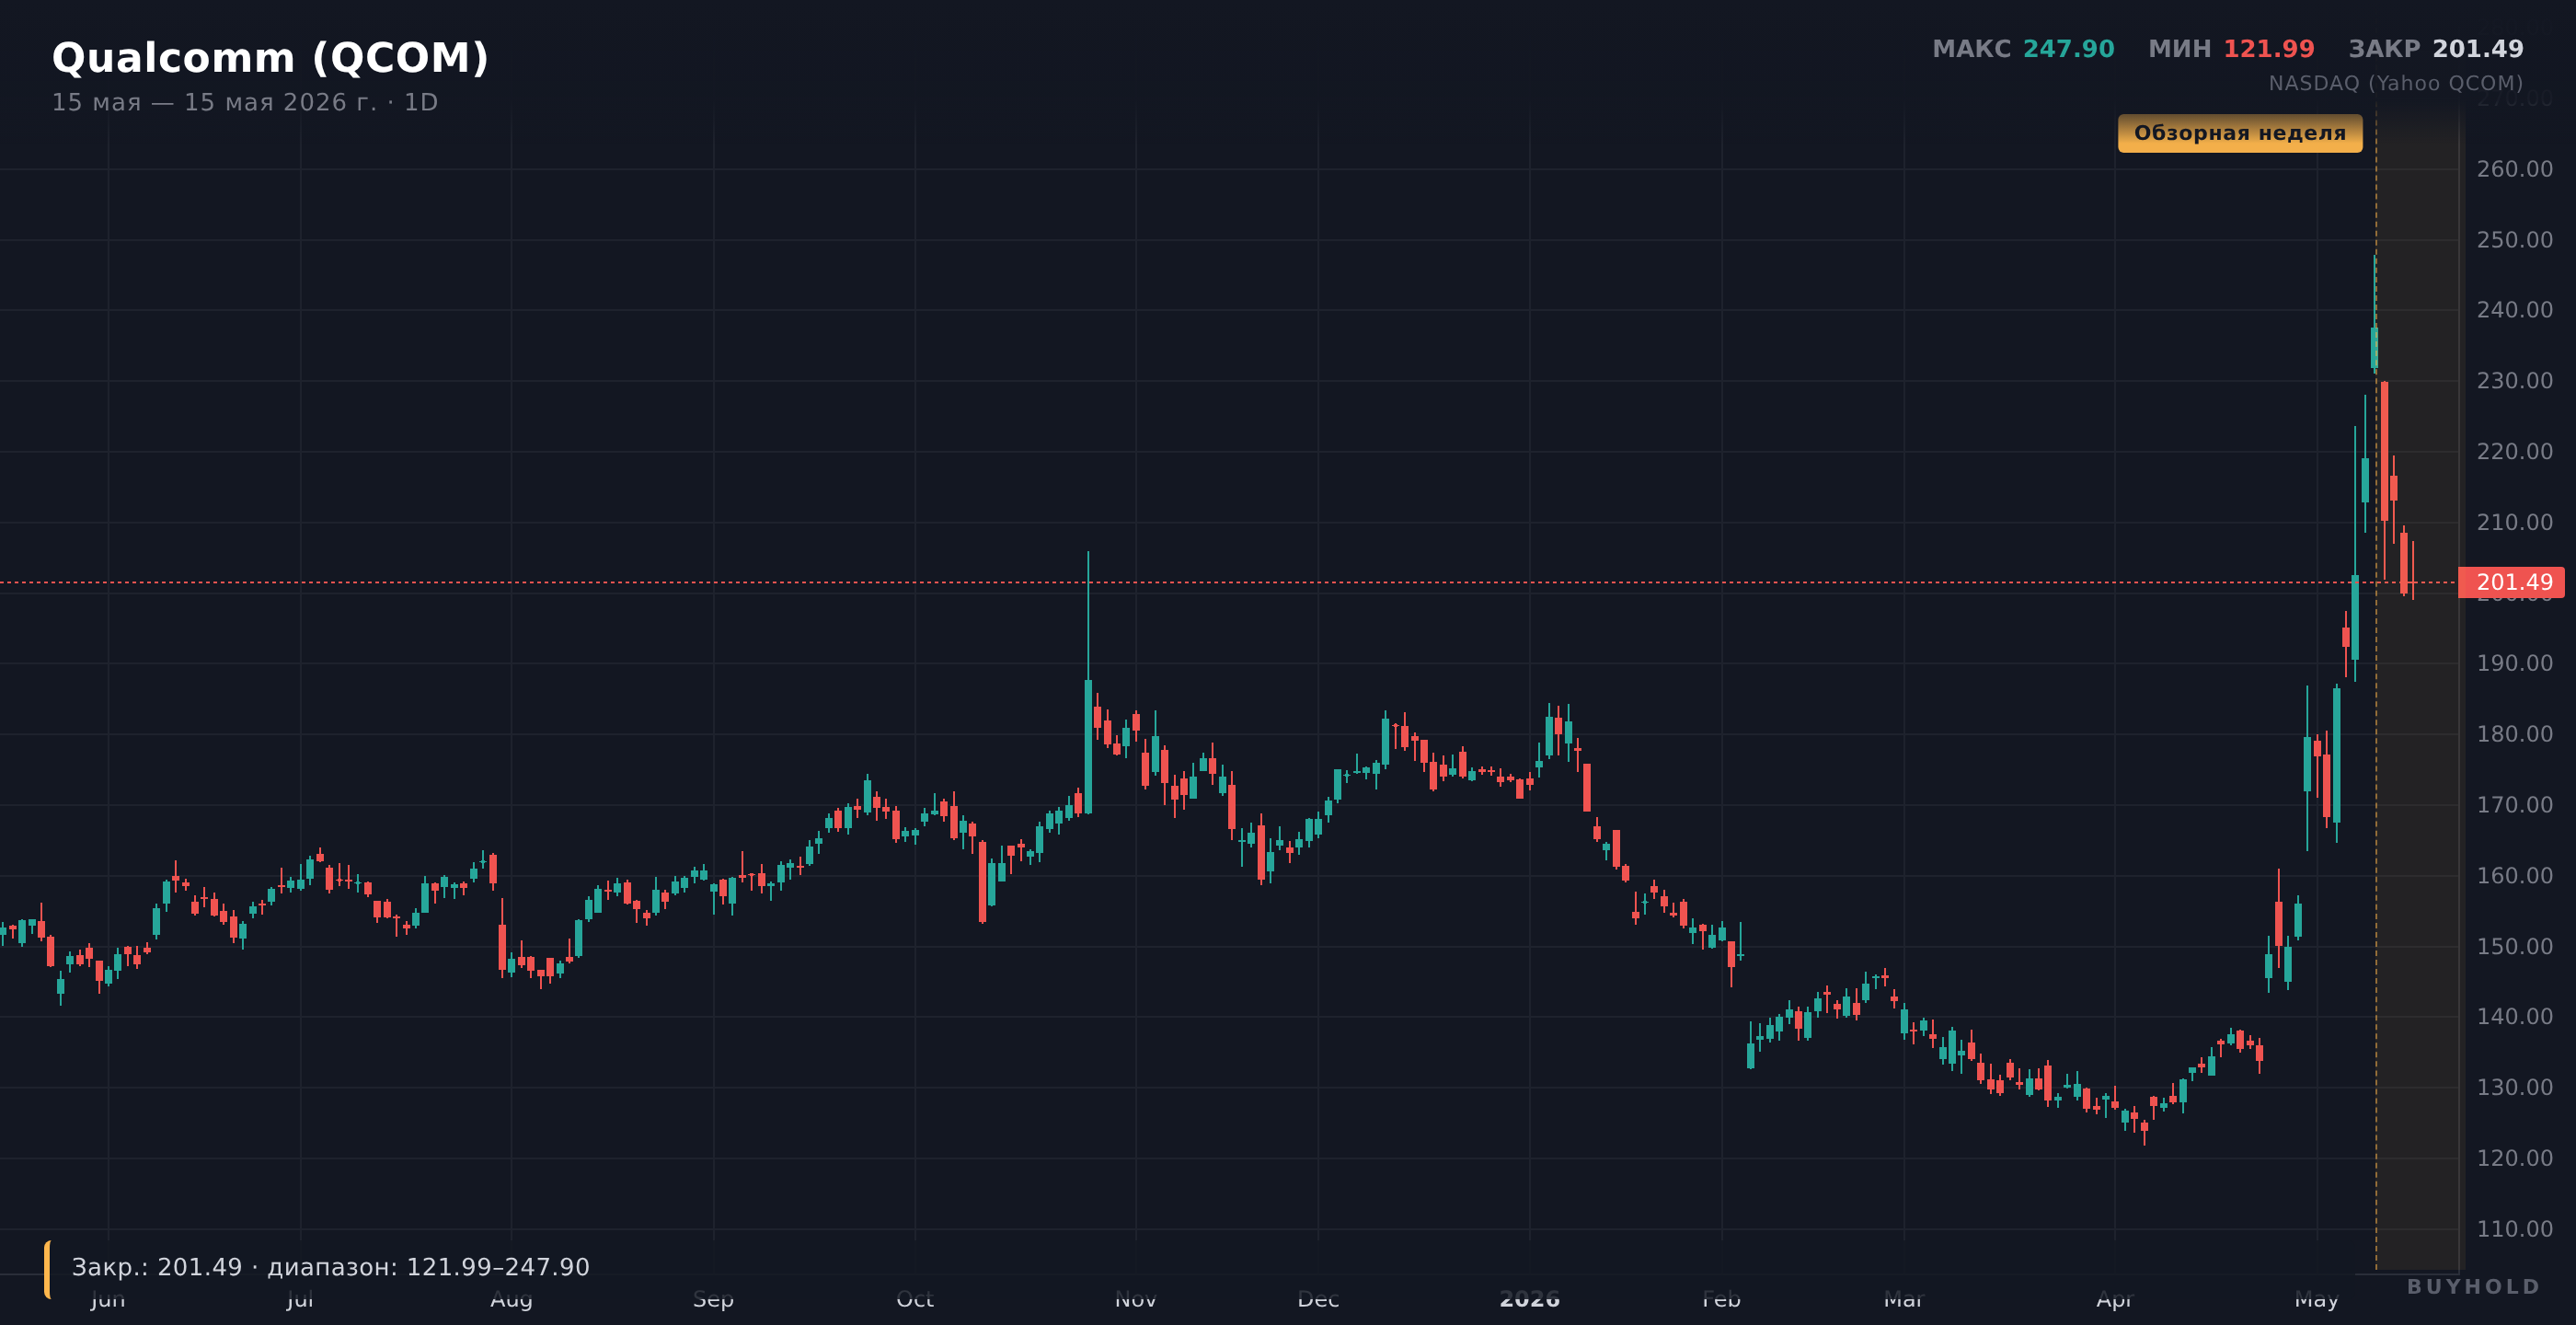Click the red 201.49 price tag on axis
Viewport: 2576px width, 1325px height.
pyautogui.click(x=2511, y=582)
